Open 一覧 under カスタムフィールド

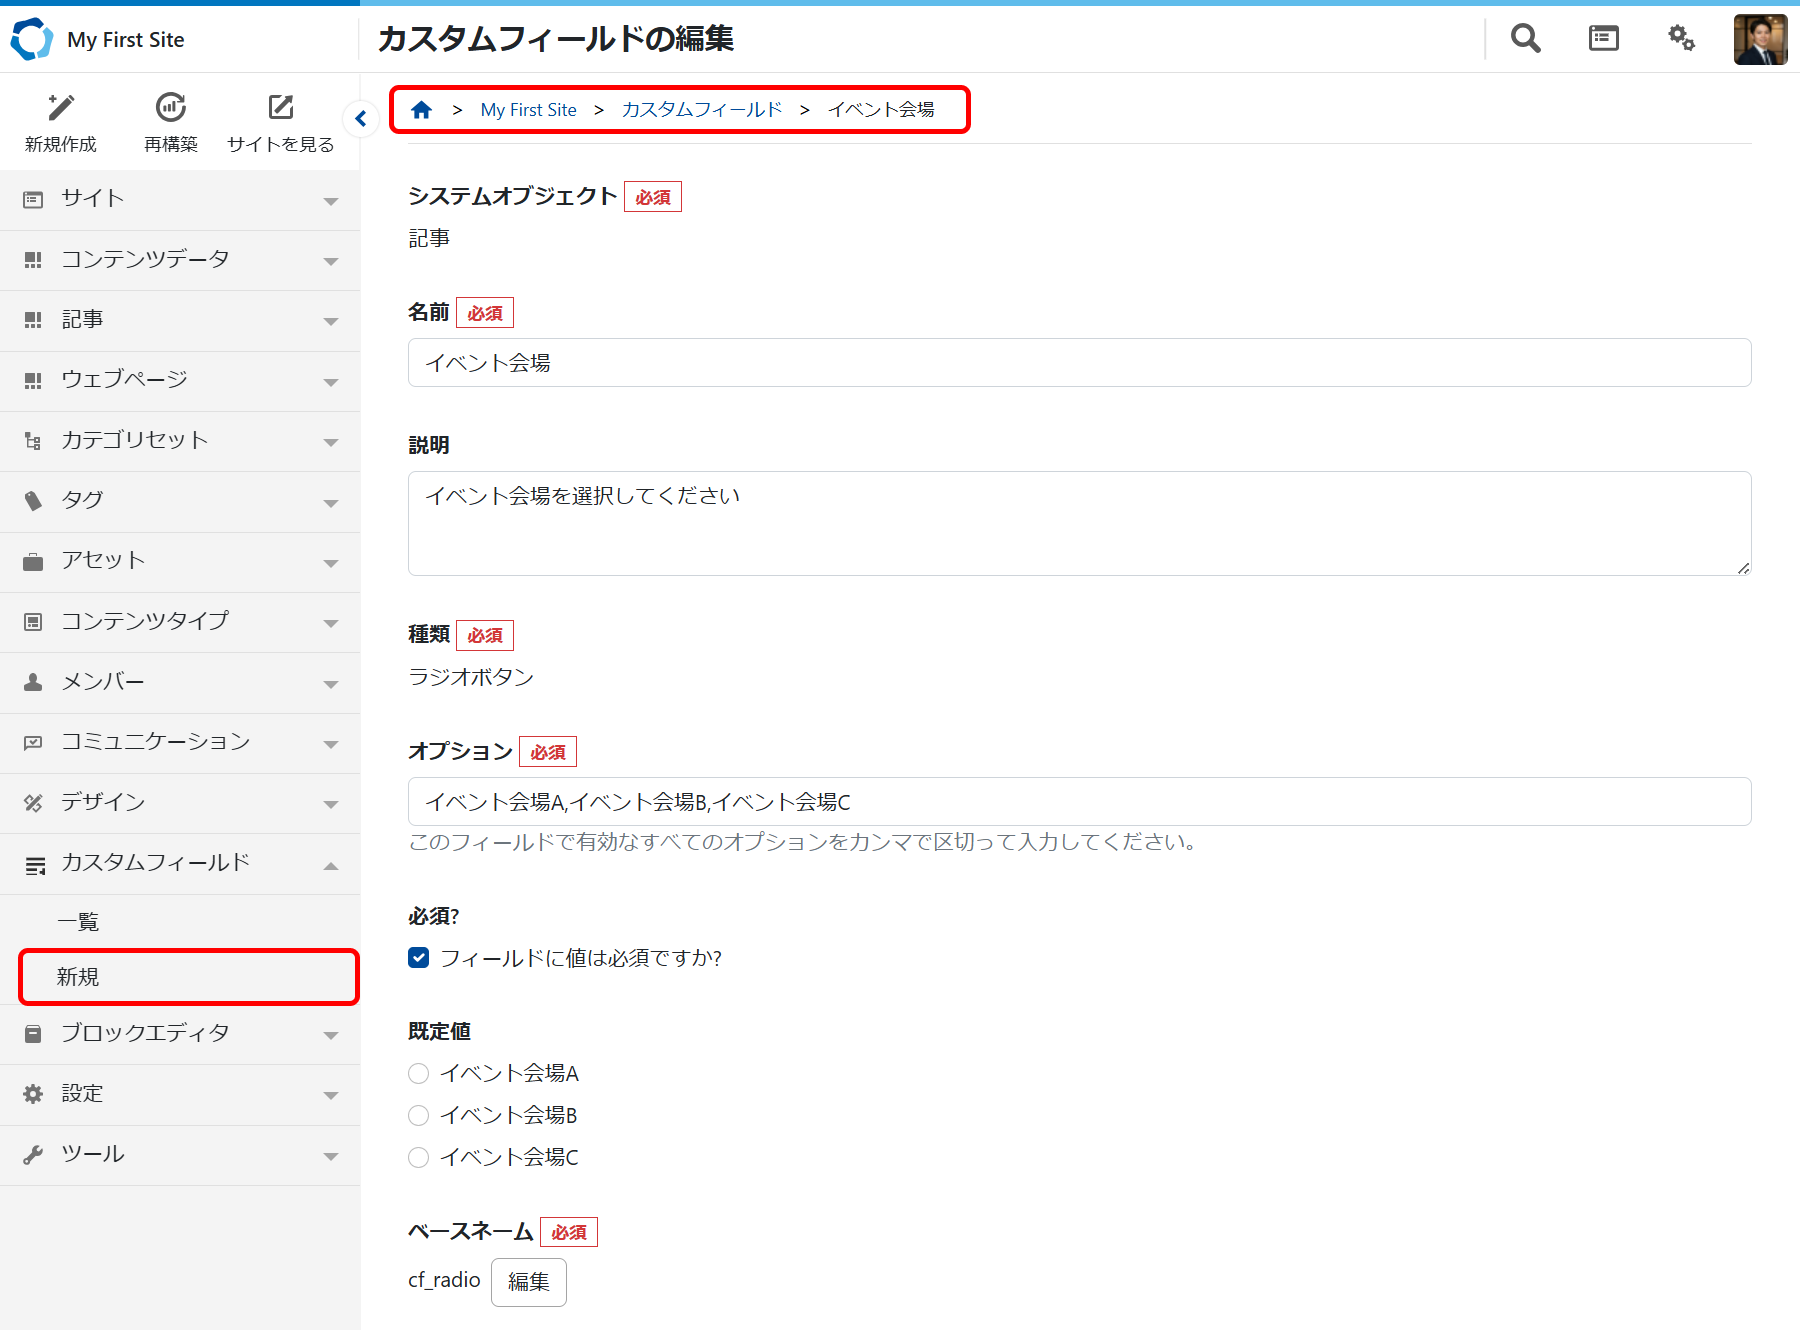78,922
